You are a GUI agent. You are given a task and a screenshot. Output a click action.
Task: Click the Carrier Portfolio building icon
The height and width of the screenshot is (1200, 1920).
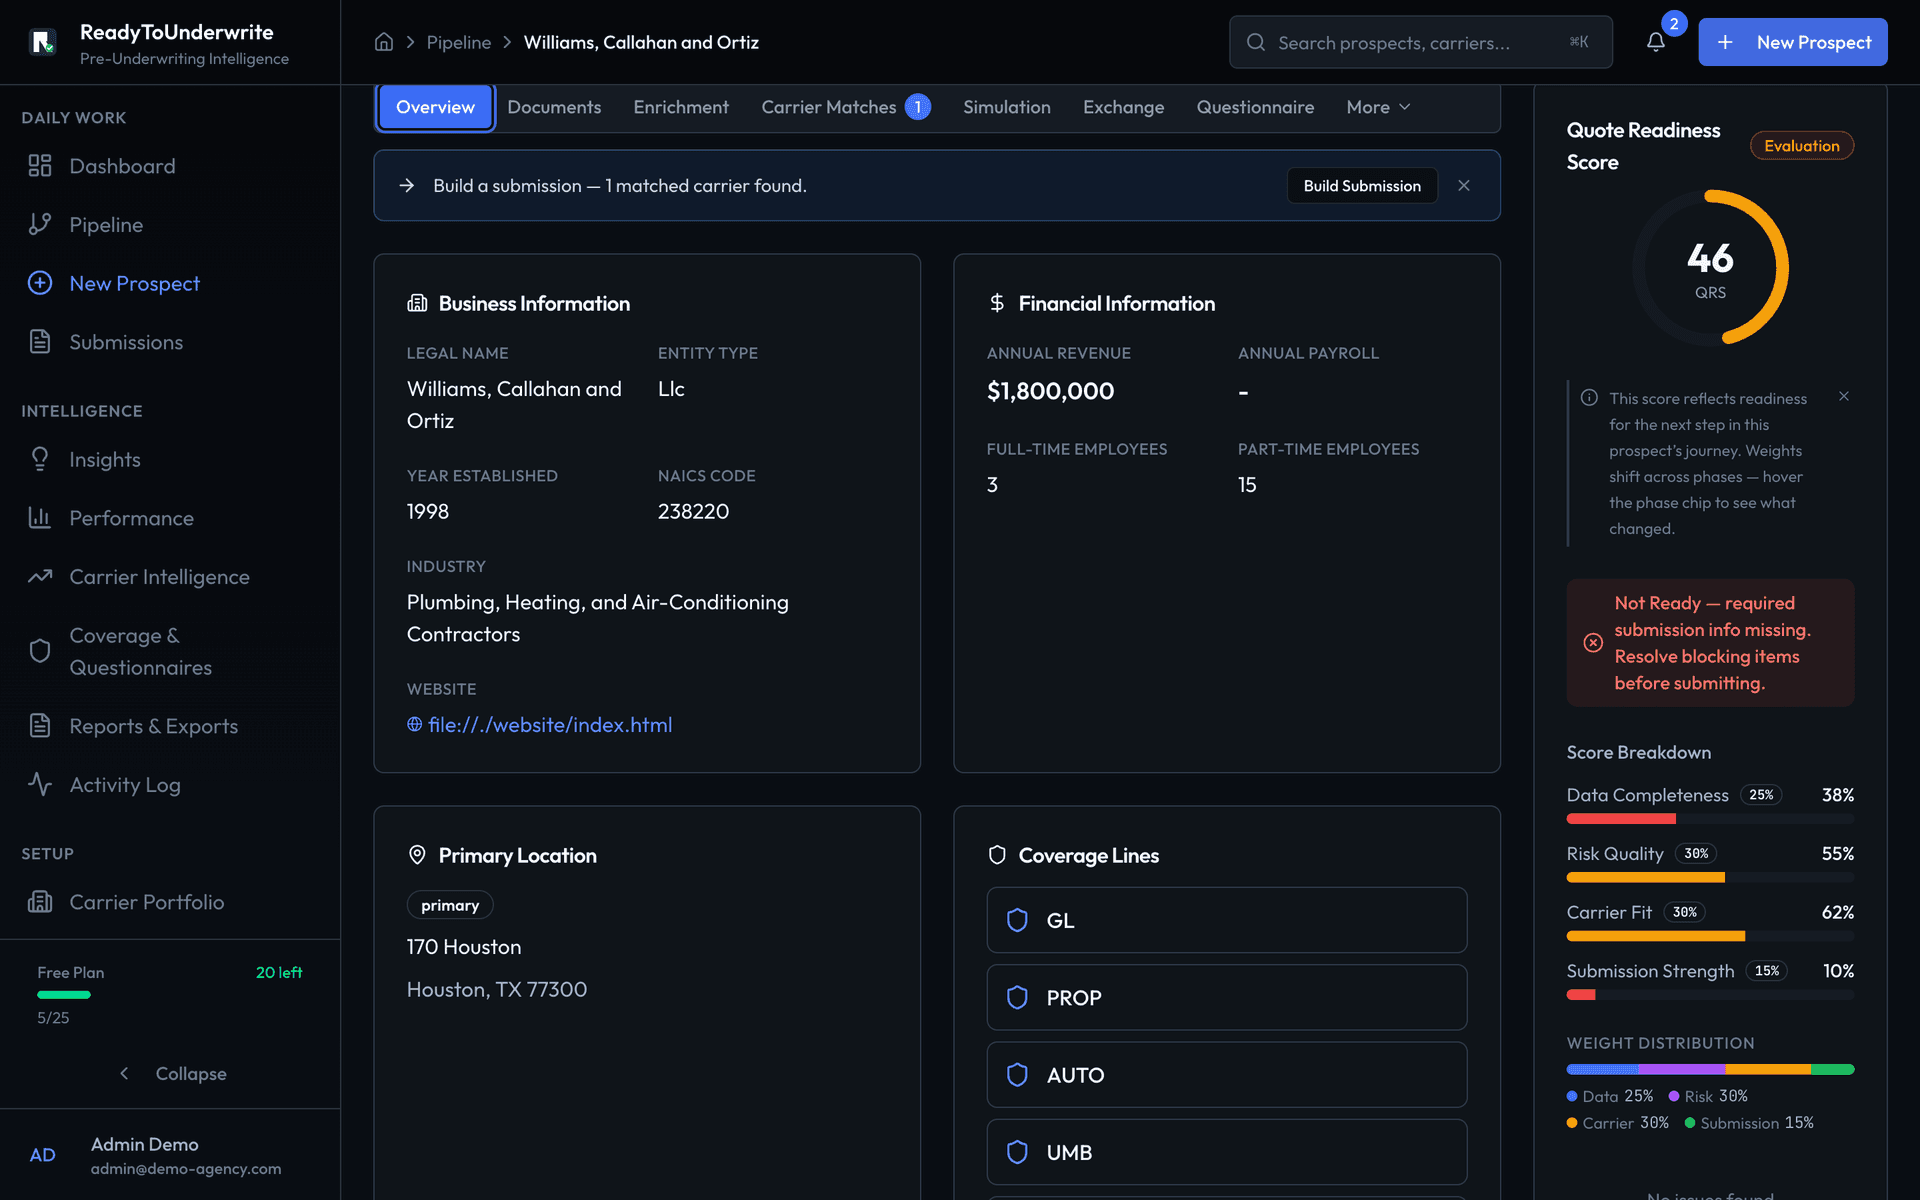[x=40, y=902]
